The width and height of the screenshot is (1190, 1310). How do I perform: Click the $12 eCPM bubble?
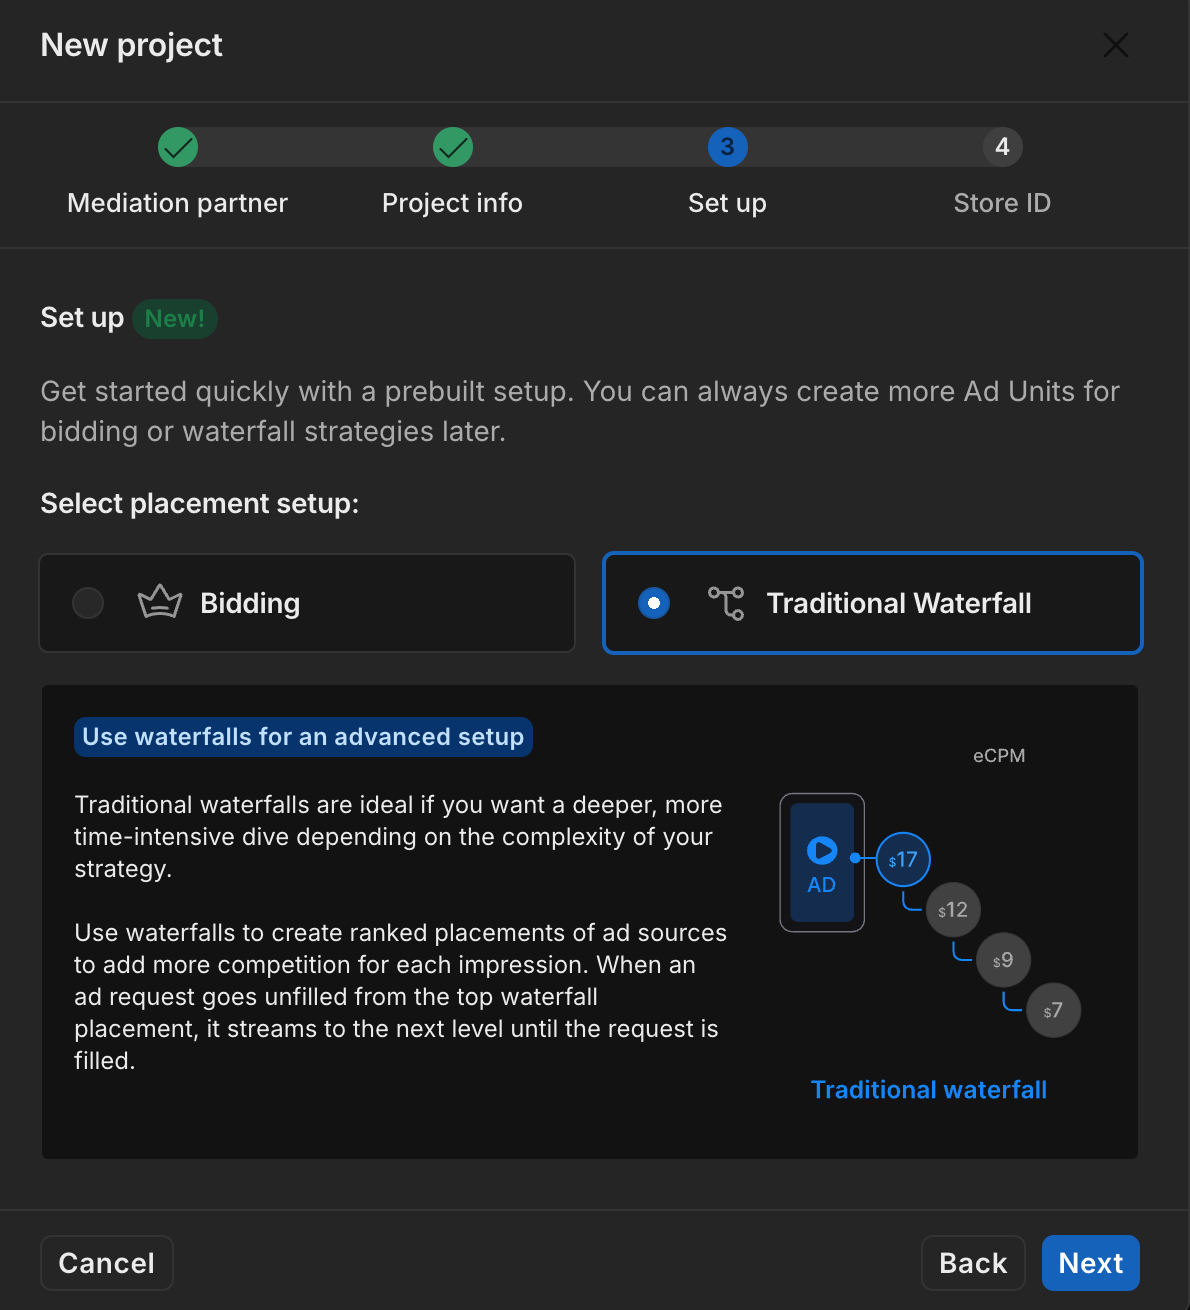click(x=953, y=910)
